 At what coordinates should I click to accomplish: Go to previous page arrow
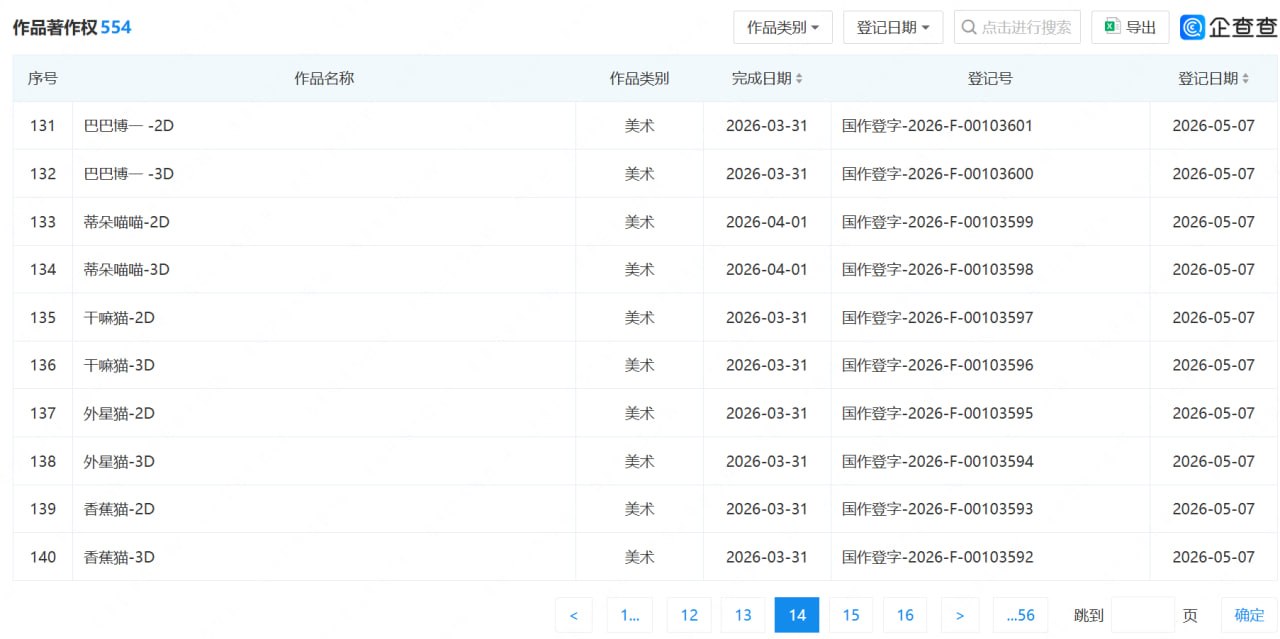tap(573, 615)
